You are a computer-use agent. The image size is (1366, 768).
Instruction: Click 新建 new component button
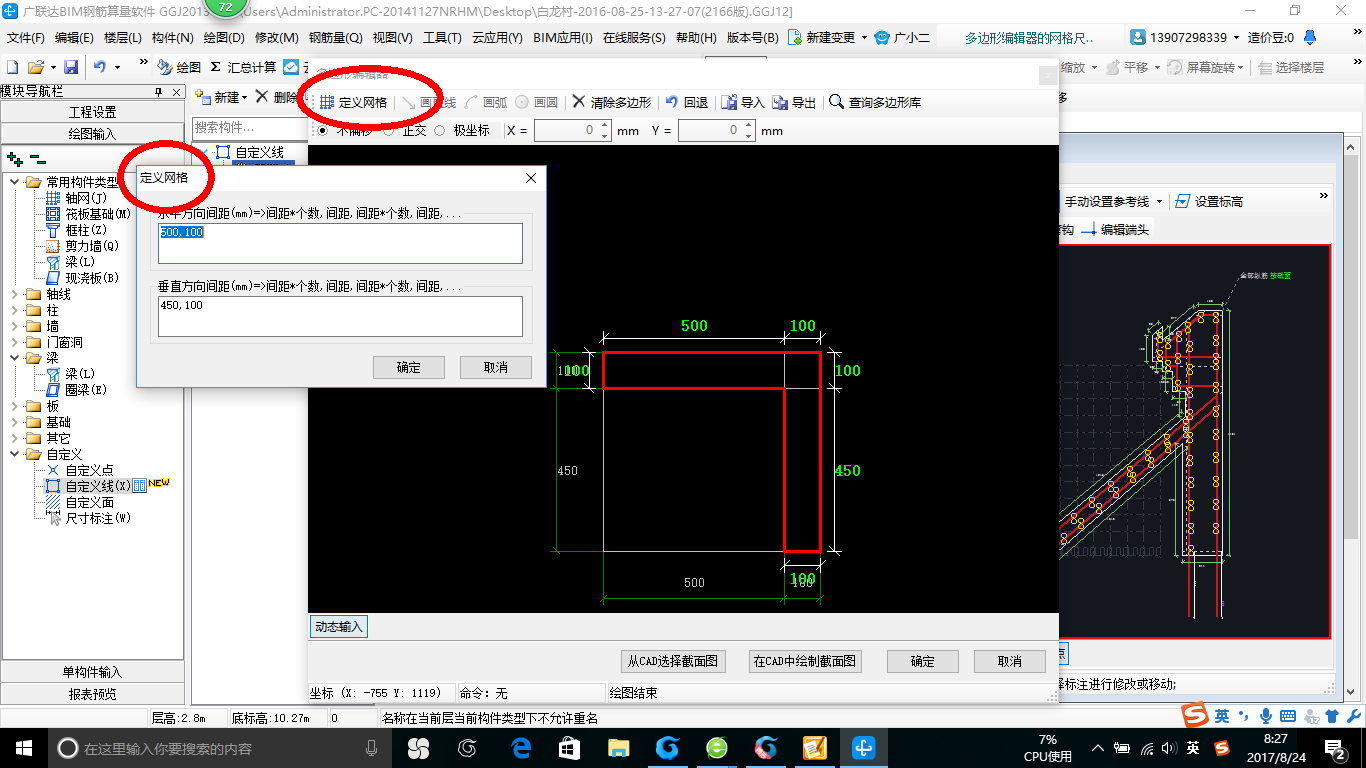coord(221,97)
